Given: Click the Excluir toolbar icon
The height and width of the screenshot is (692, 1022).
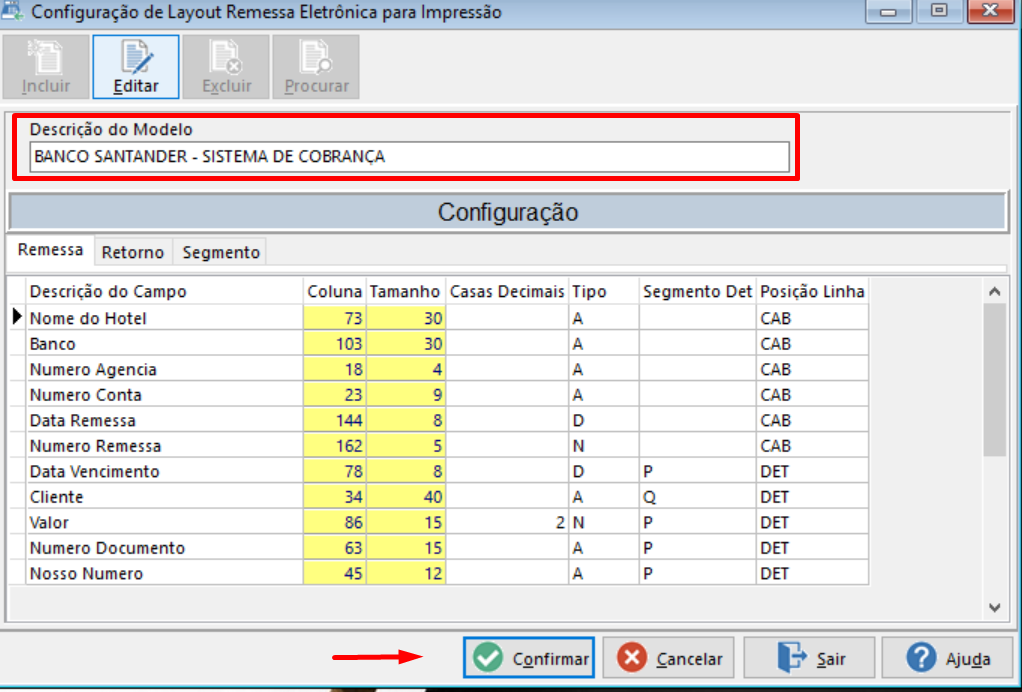Looking at the screenshot, I should point(226,67).
